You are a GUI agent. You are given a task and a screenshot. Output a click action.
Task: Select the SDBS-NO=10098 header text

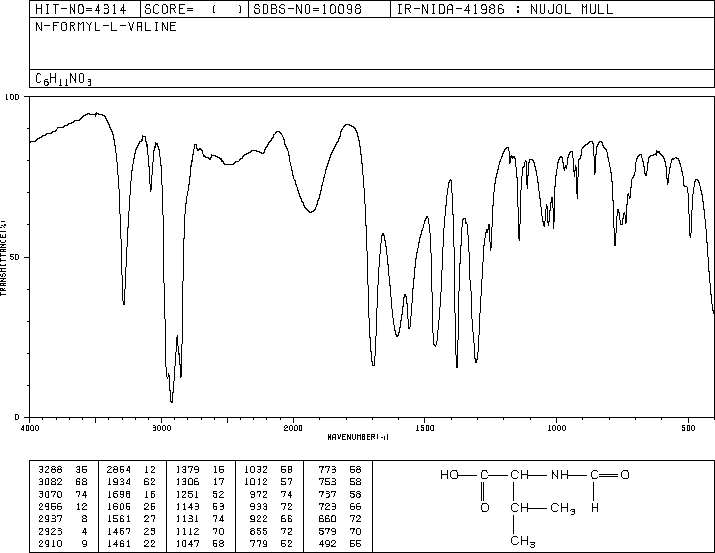307,9
